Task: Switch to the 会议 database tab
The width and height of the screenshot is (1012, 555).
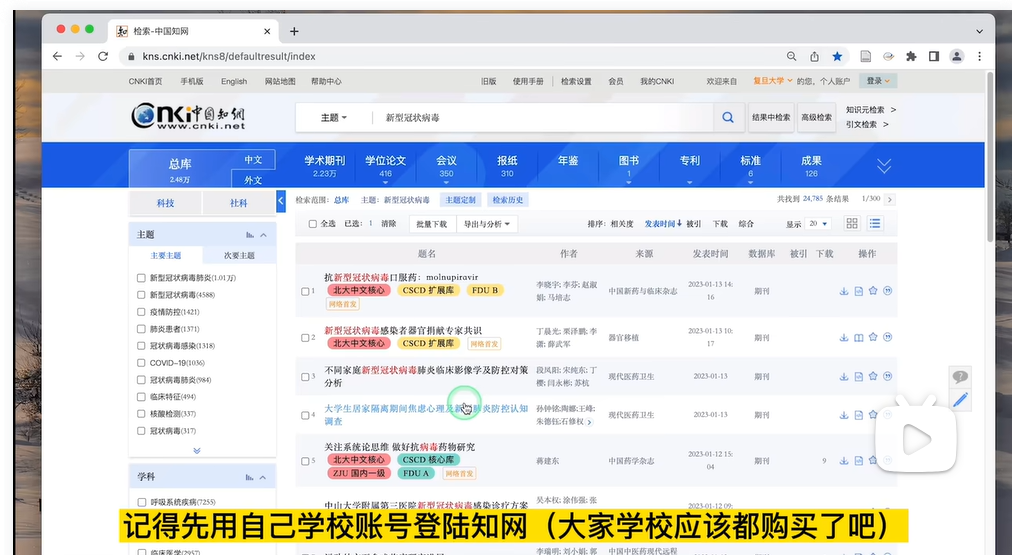Action: point(446,165)
